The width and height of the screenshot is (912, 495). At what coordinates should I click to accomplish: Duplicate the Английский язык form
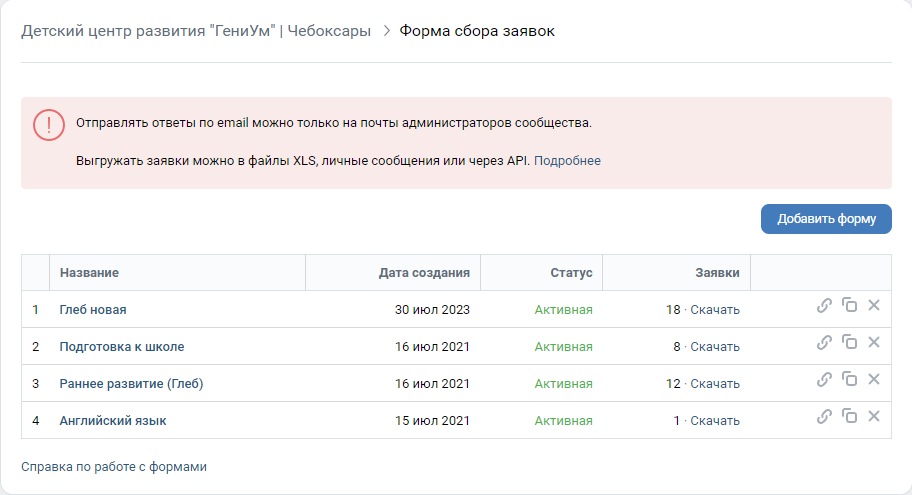pos(850,416)
